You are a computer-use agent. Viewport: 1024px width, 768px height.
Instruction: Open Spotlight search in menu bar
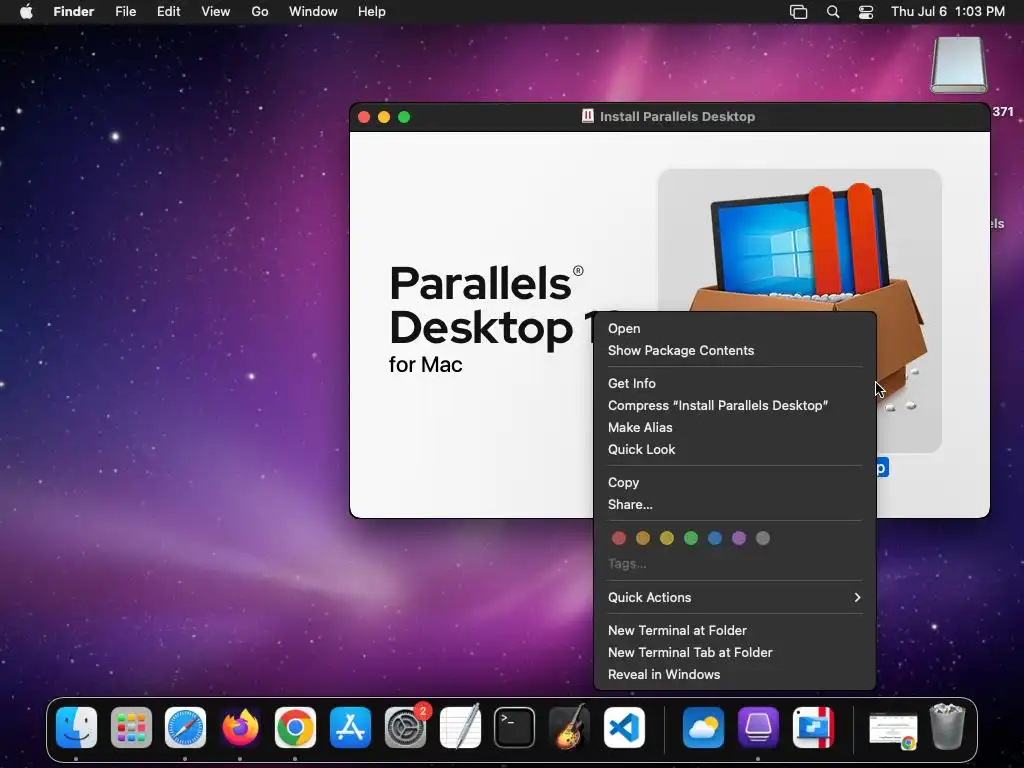833,12
